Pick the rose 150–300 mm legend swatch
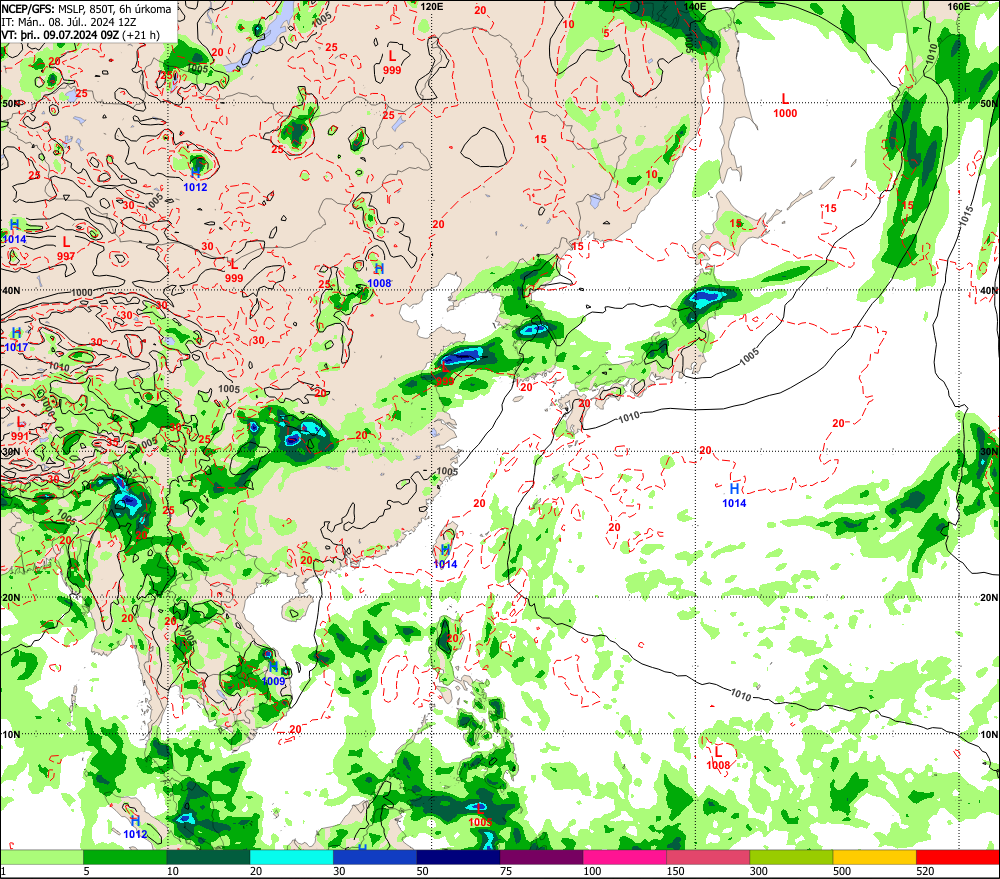Screen dimensions: 1000x879 pyautogui.click(x=708, y=857)
